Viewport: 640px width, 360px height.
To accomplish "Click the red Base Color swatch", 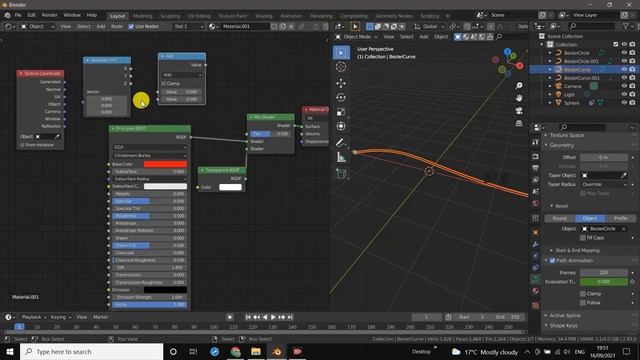I will coord(165,164).
